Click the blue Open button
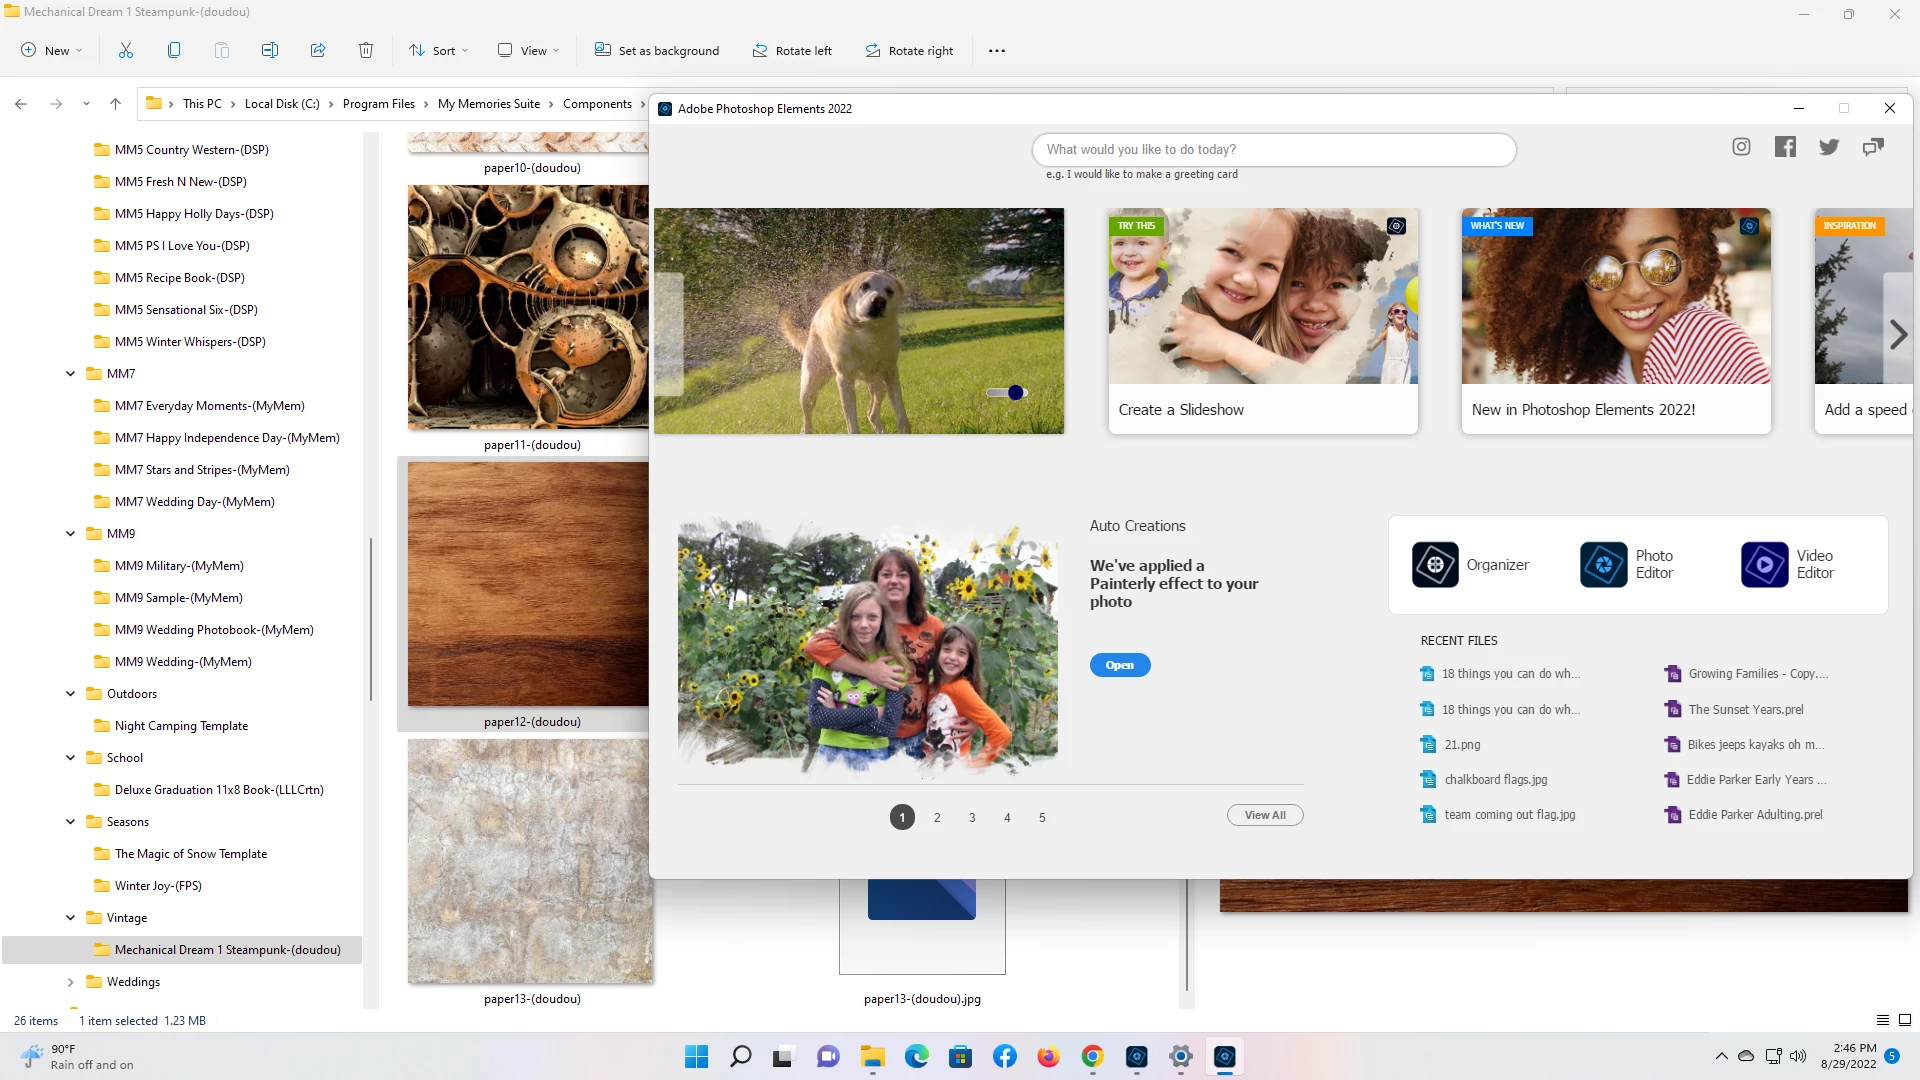Image resolution: width=1920 pixels, height=1080 pixels. tap(1119, 666)
